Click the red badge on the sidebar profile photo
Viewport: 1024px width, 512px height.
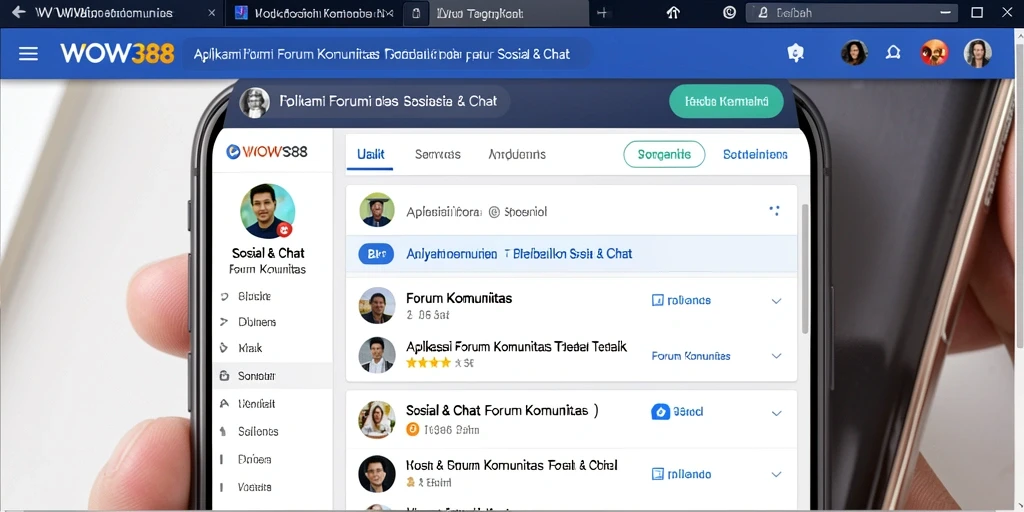click(x=283, y=229)
